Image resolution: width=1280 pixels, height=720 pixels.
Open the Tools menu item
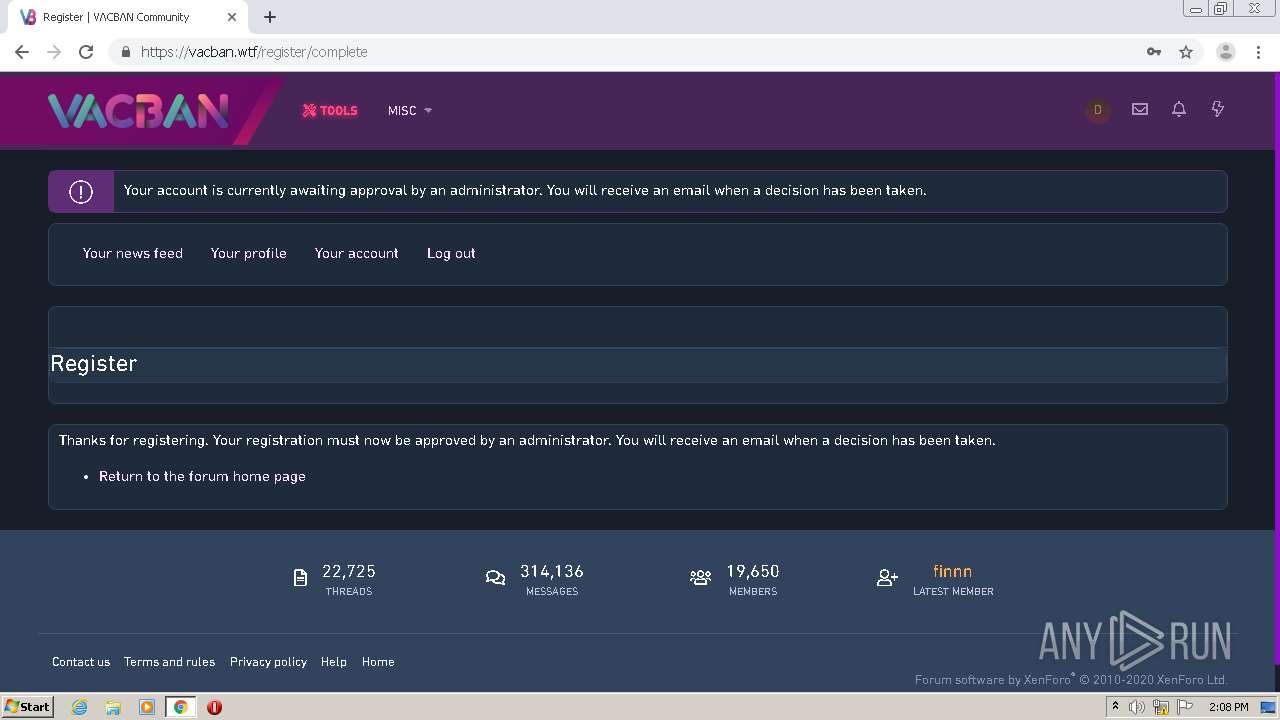[x=330, y=111]
